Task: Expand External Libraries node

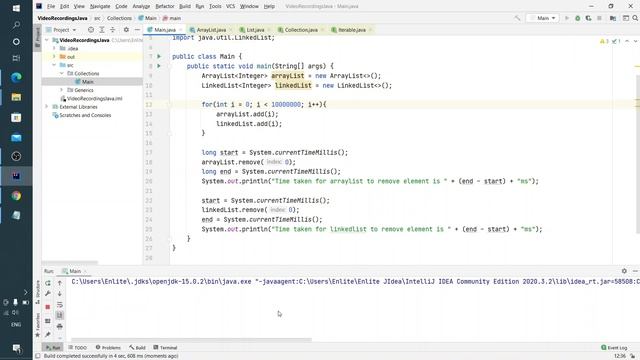Action: [x=47, y=107]
